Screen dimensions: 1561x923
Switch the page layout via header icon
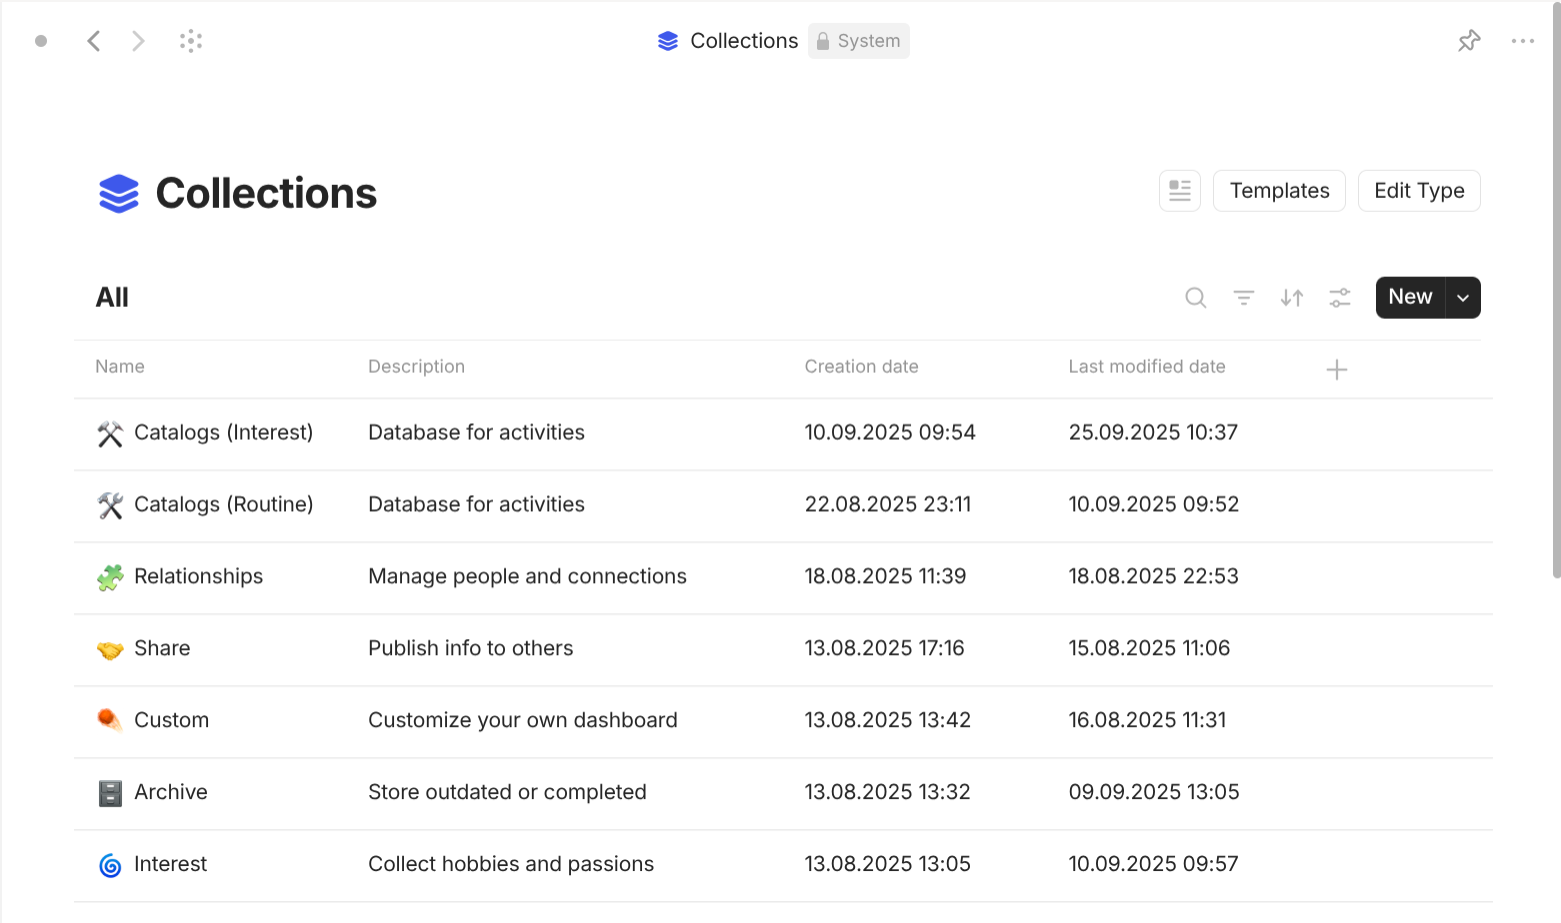click(1179, 191)
